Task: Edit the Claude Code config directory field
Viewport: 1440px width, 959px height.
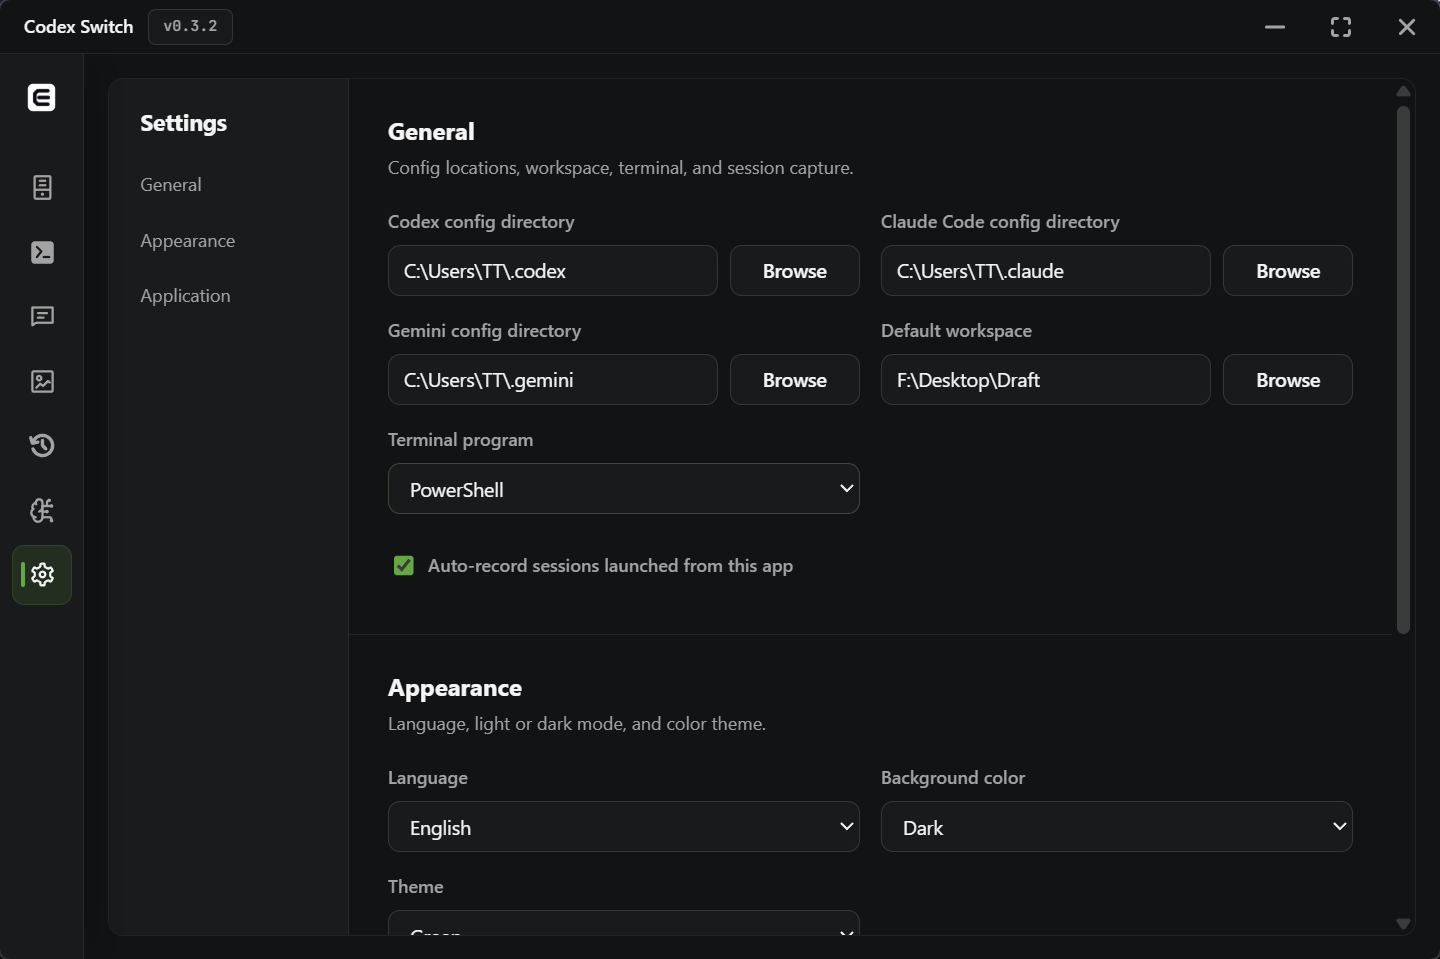Action: pyautogui.click(x=1046, y=271)
